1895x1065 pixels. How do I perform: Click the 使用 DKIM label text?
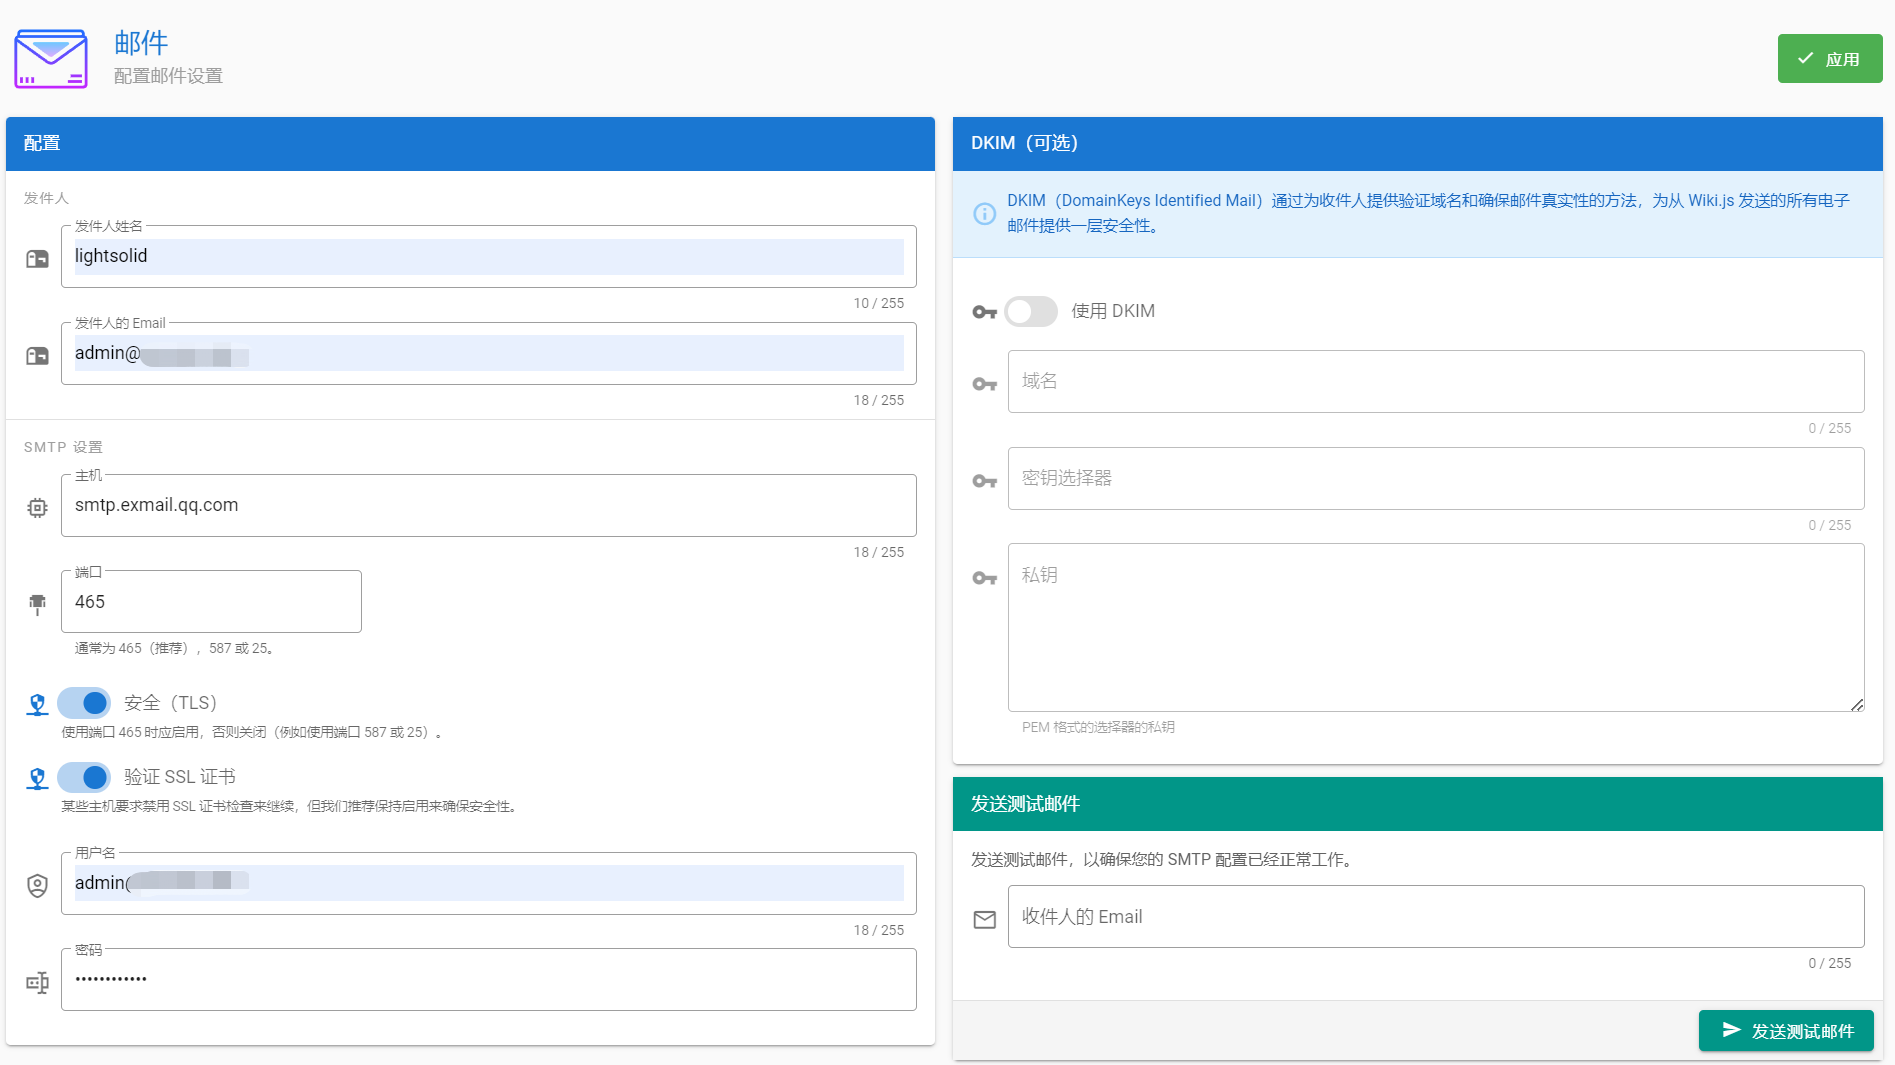(x=1113, y=312)
